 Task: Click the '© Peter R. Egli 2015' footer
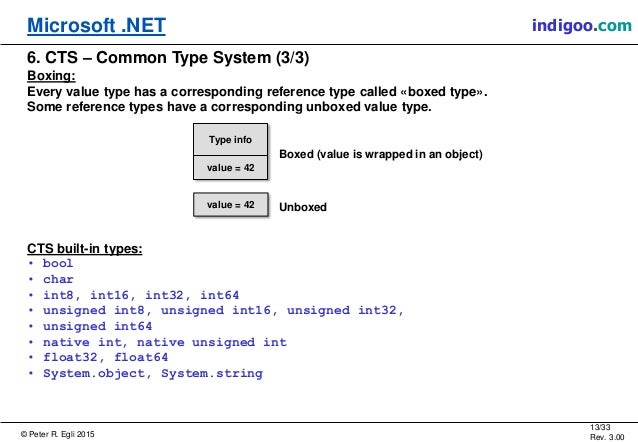(57, 434)
